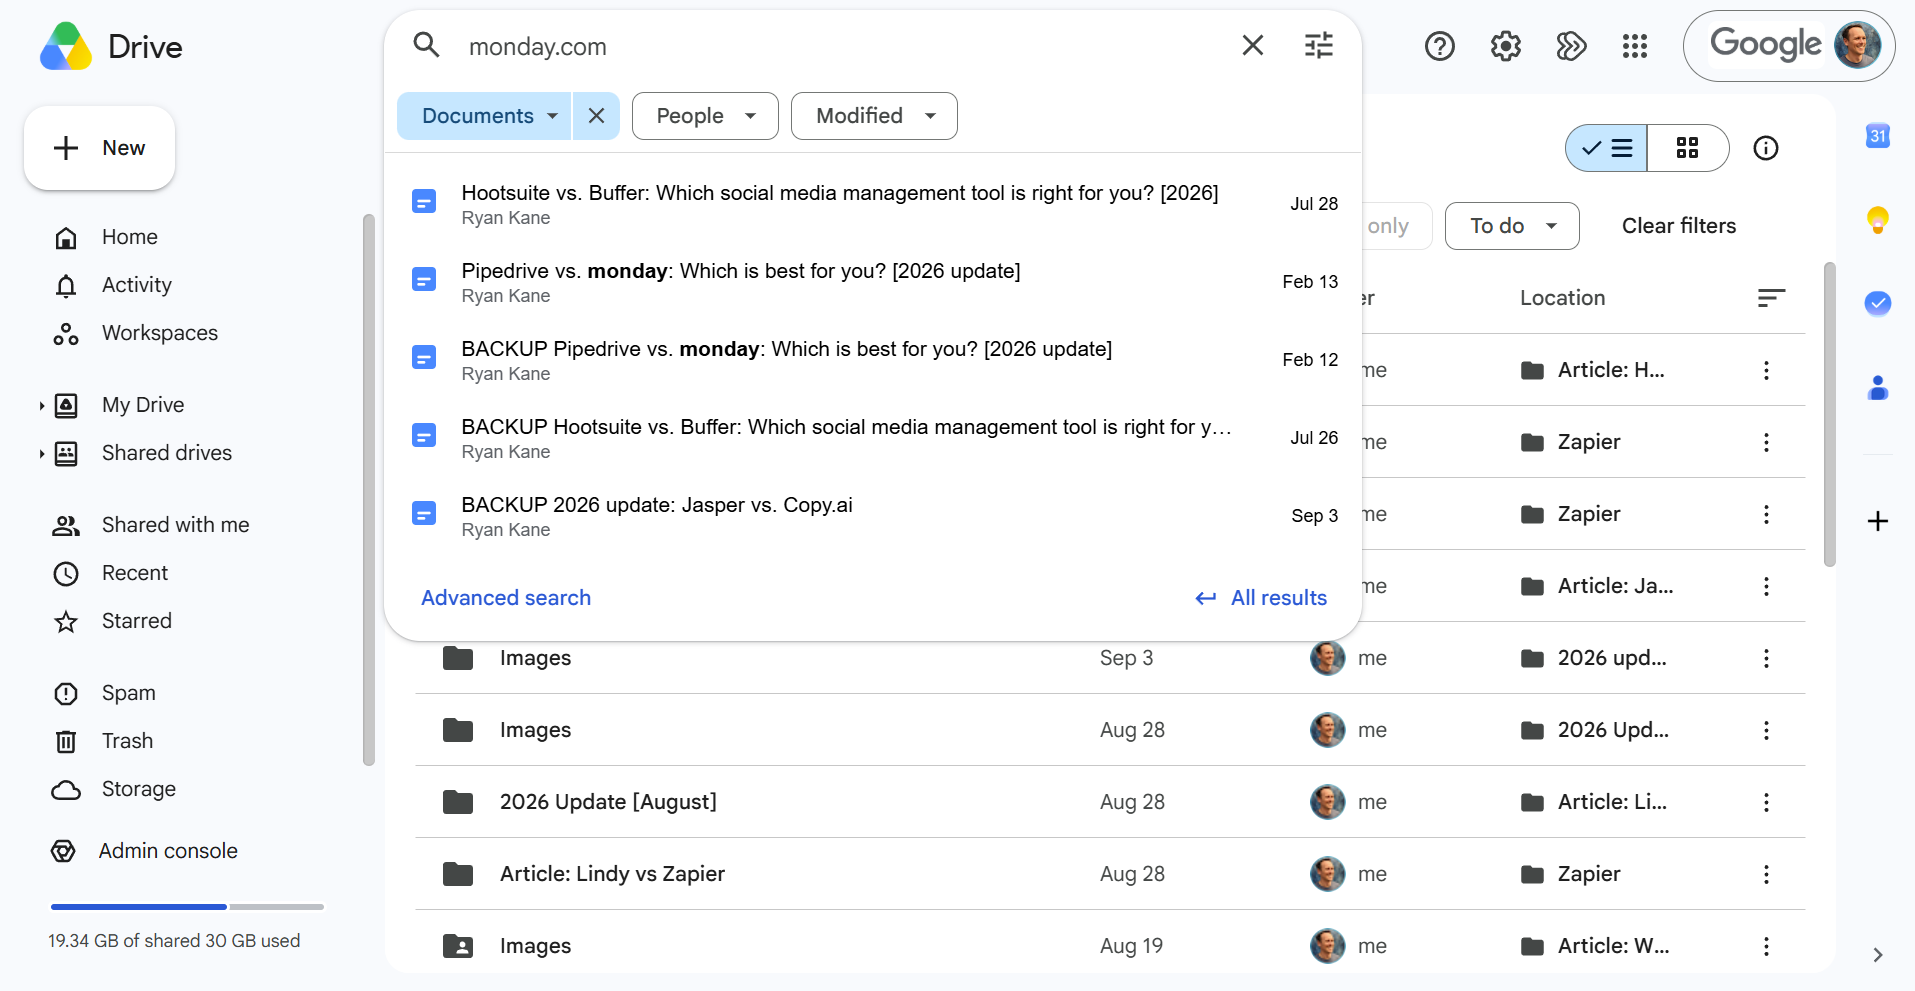The image size is (1915, 991).
Task: Open Pipedrive vs. monday result dated Feb 13
Action: point(873,282)
